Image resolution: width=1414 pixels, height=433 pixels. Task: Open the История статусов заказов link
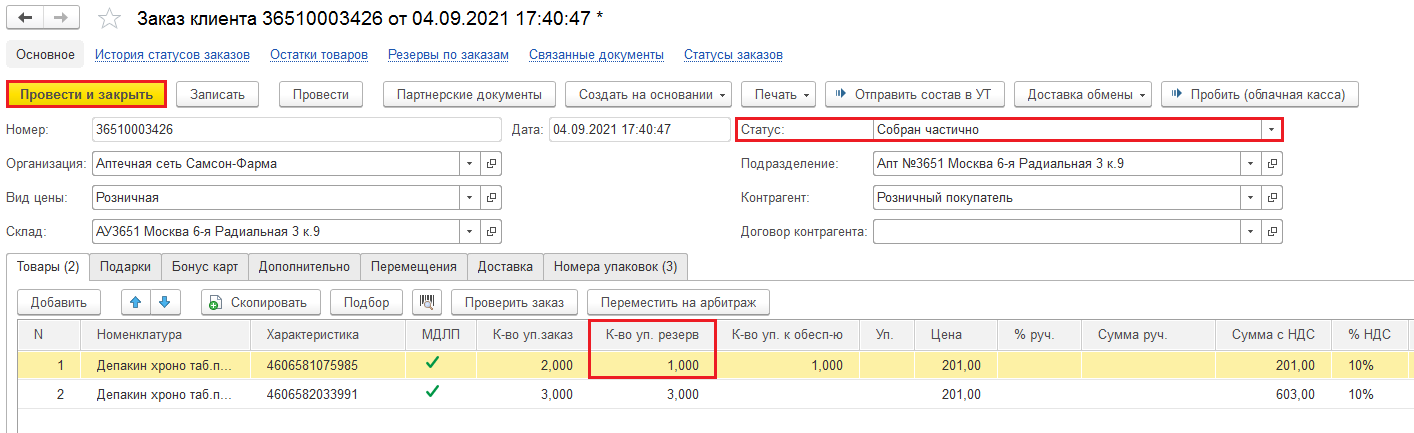[172, 54]
